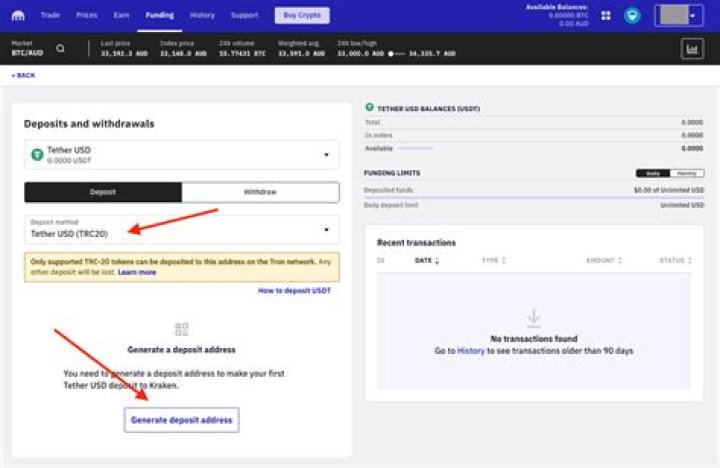Open the Deposit method dropdown
Viewport: 720px width, 468px height.
pos(326,230)
